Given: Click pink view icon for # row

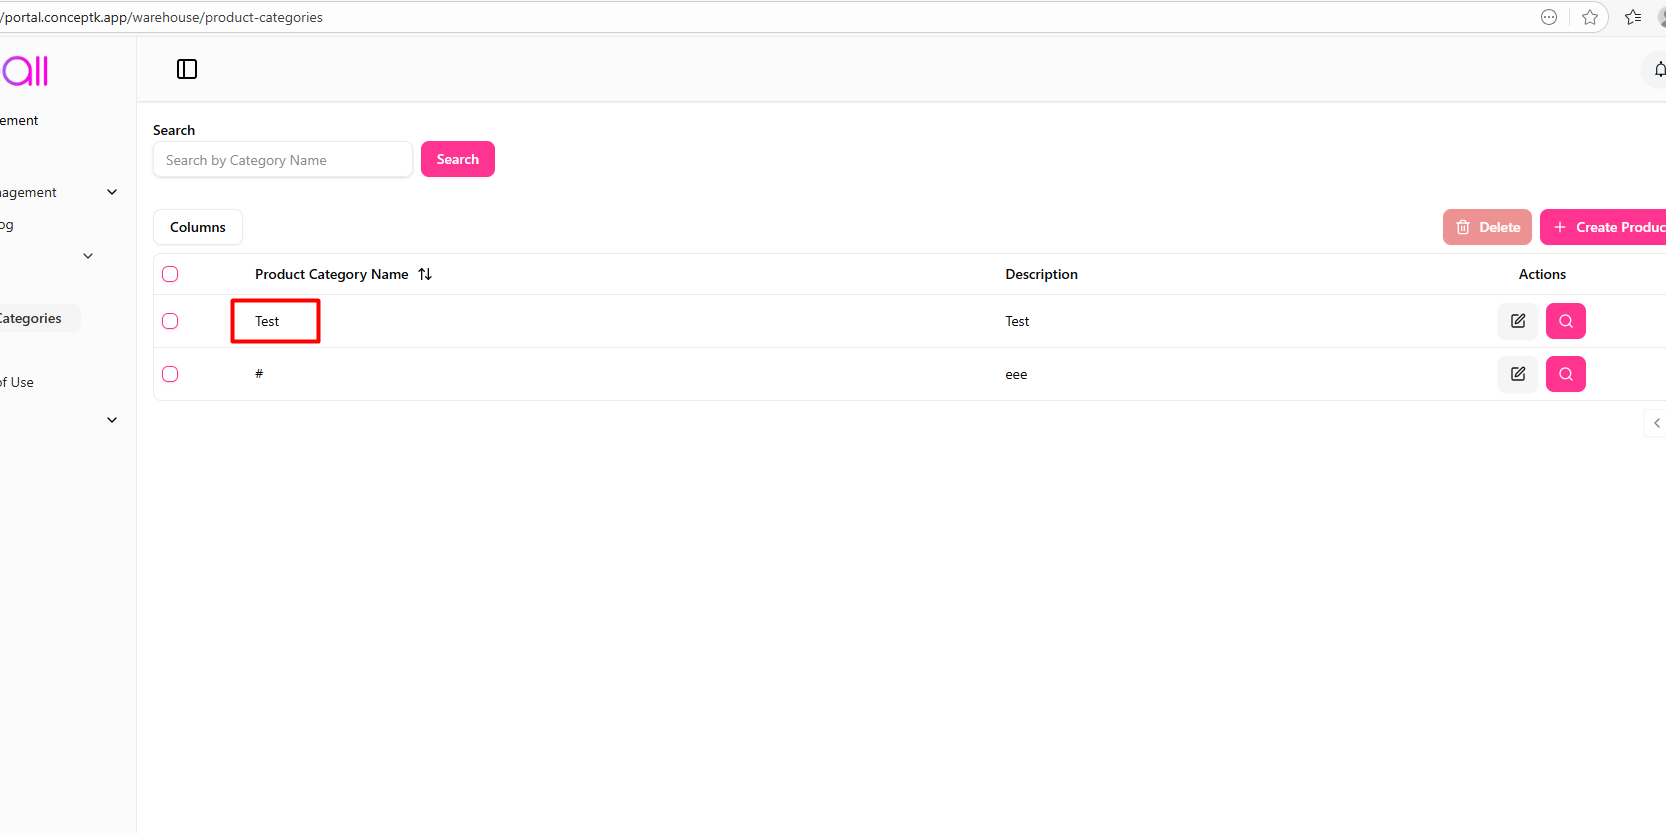Looking at the screenshot, I should [1565, 374].
